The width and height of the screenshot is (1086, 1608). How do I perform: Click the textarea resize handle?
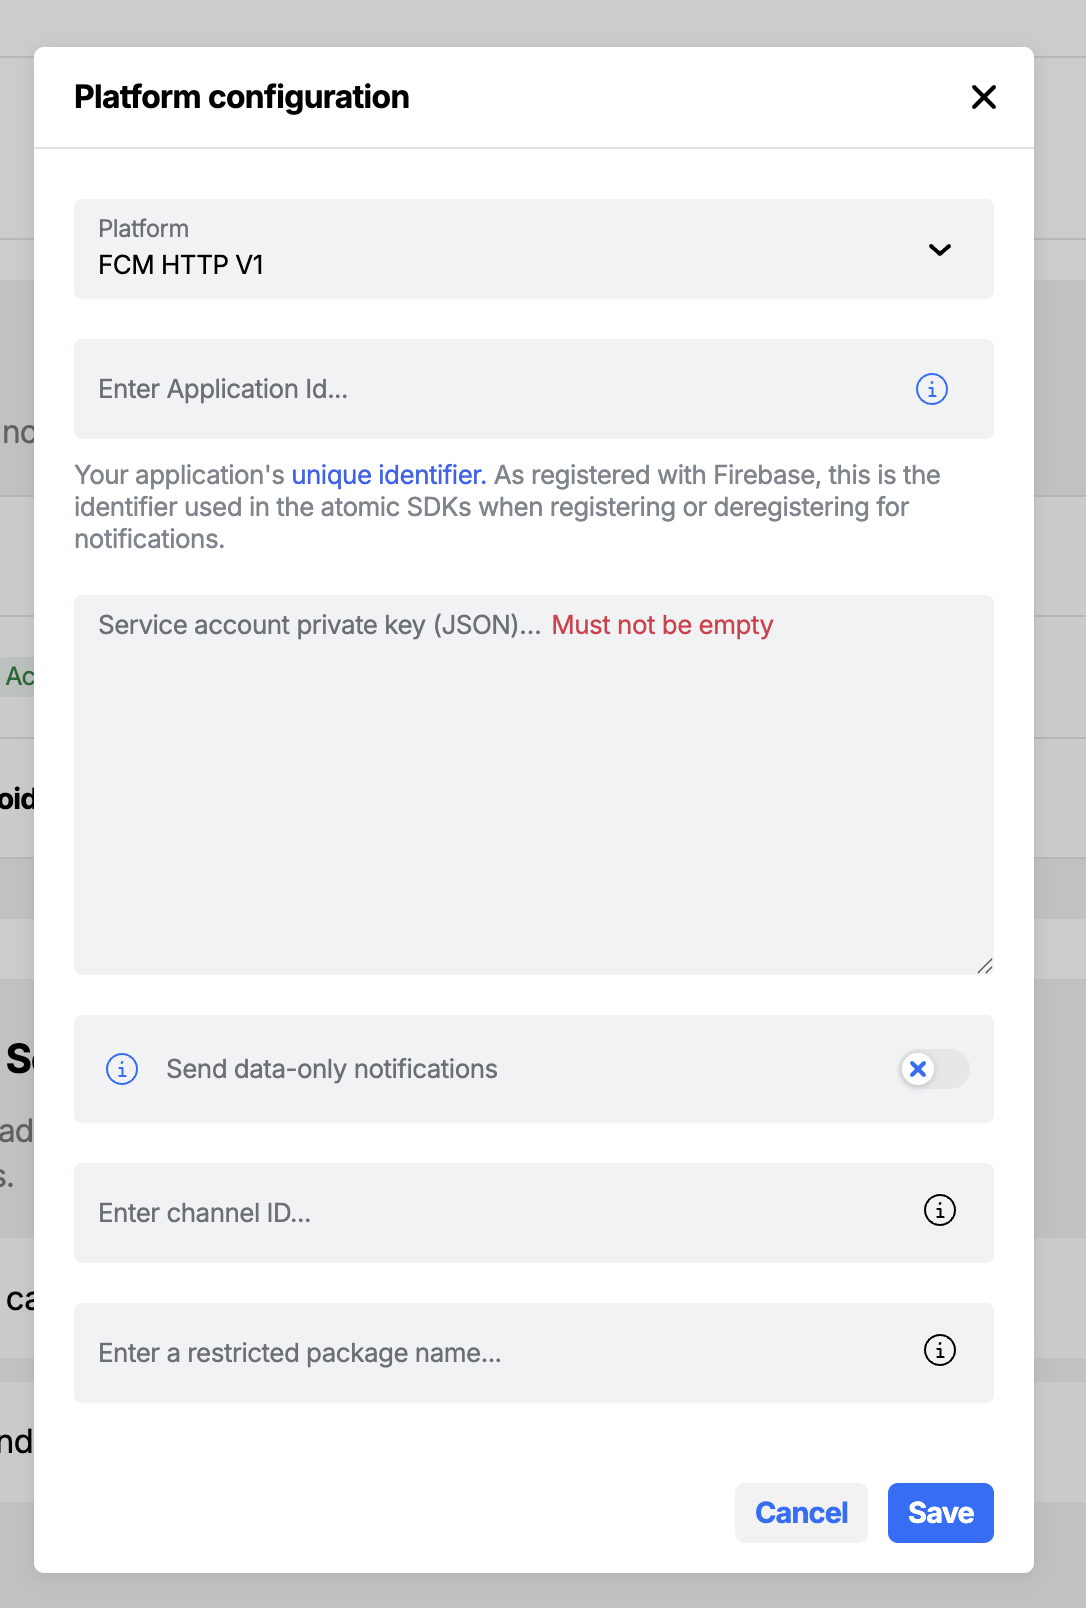[986, 965]
